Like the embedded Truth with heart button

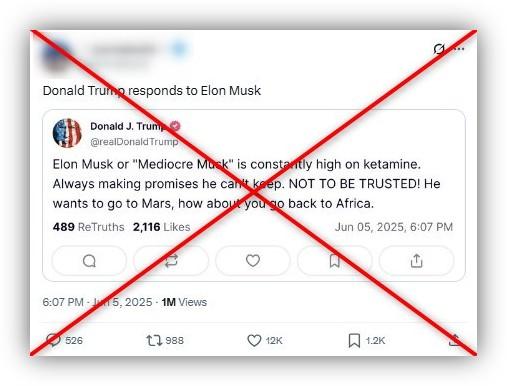click(x=253, y=261)
